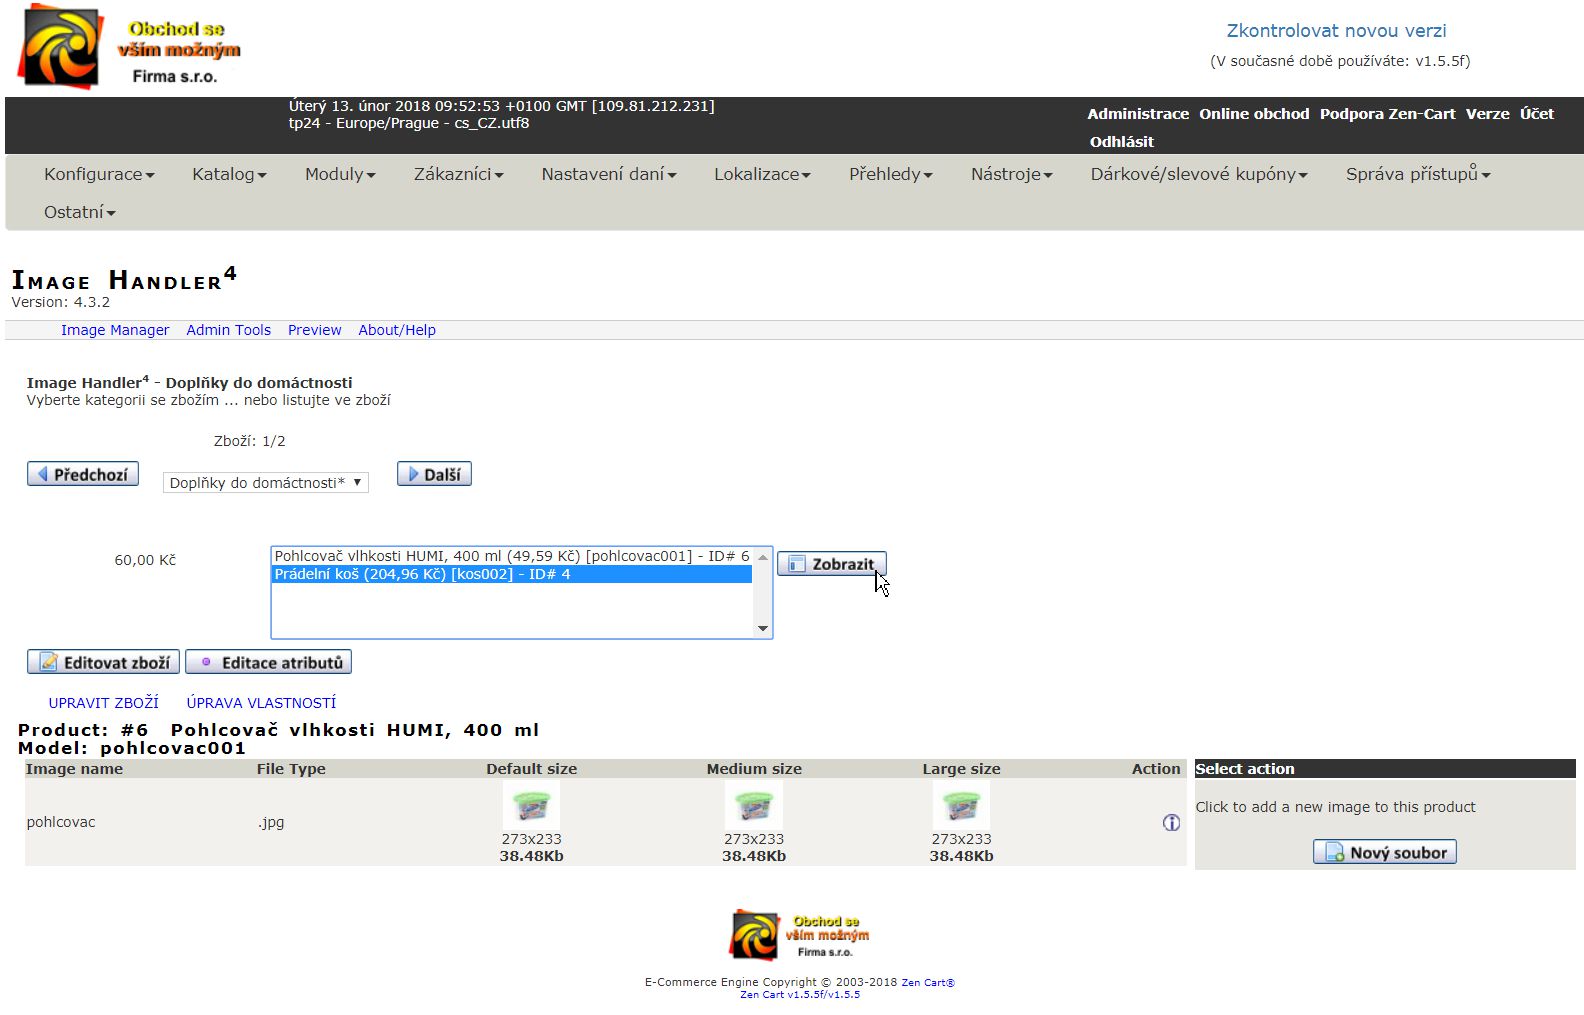
Task: Click the Zkontrolovat novou verzi link
Action: [x=1336, y=31]
